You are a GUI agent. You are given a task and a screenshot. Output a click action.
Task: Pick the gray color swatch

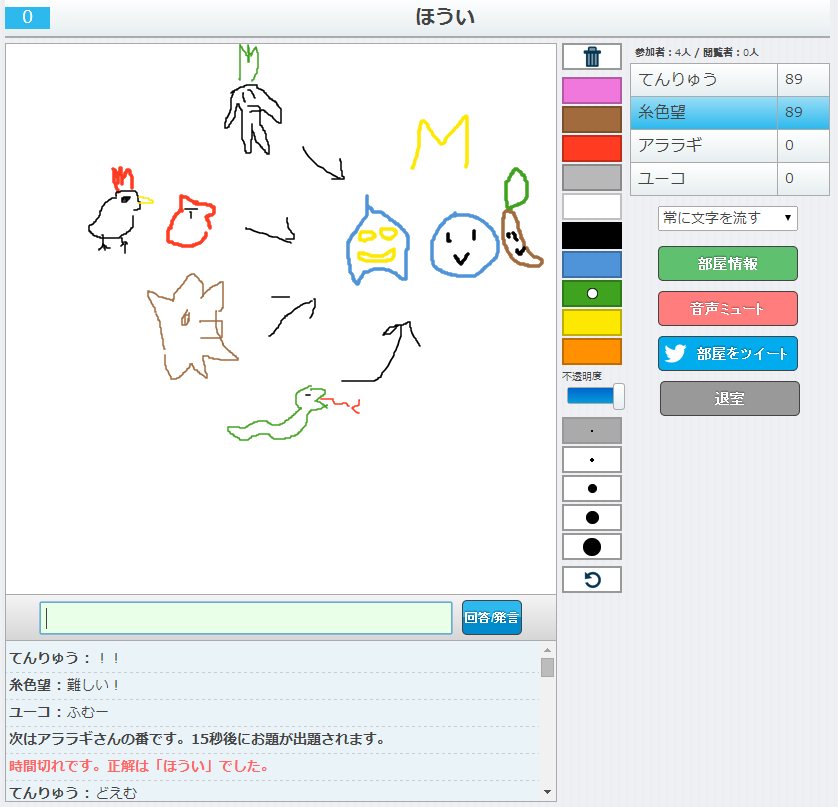(x=592, y=177)
